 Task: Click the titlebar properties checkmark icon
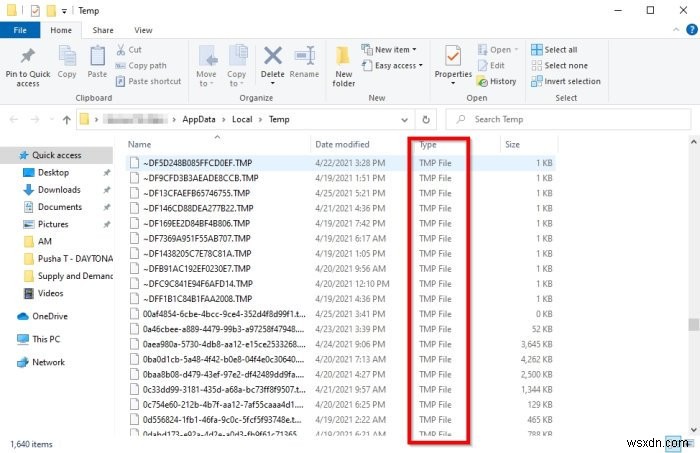pos(35,10)
